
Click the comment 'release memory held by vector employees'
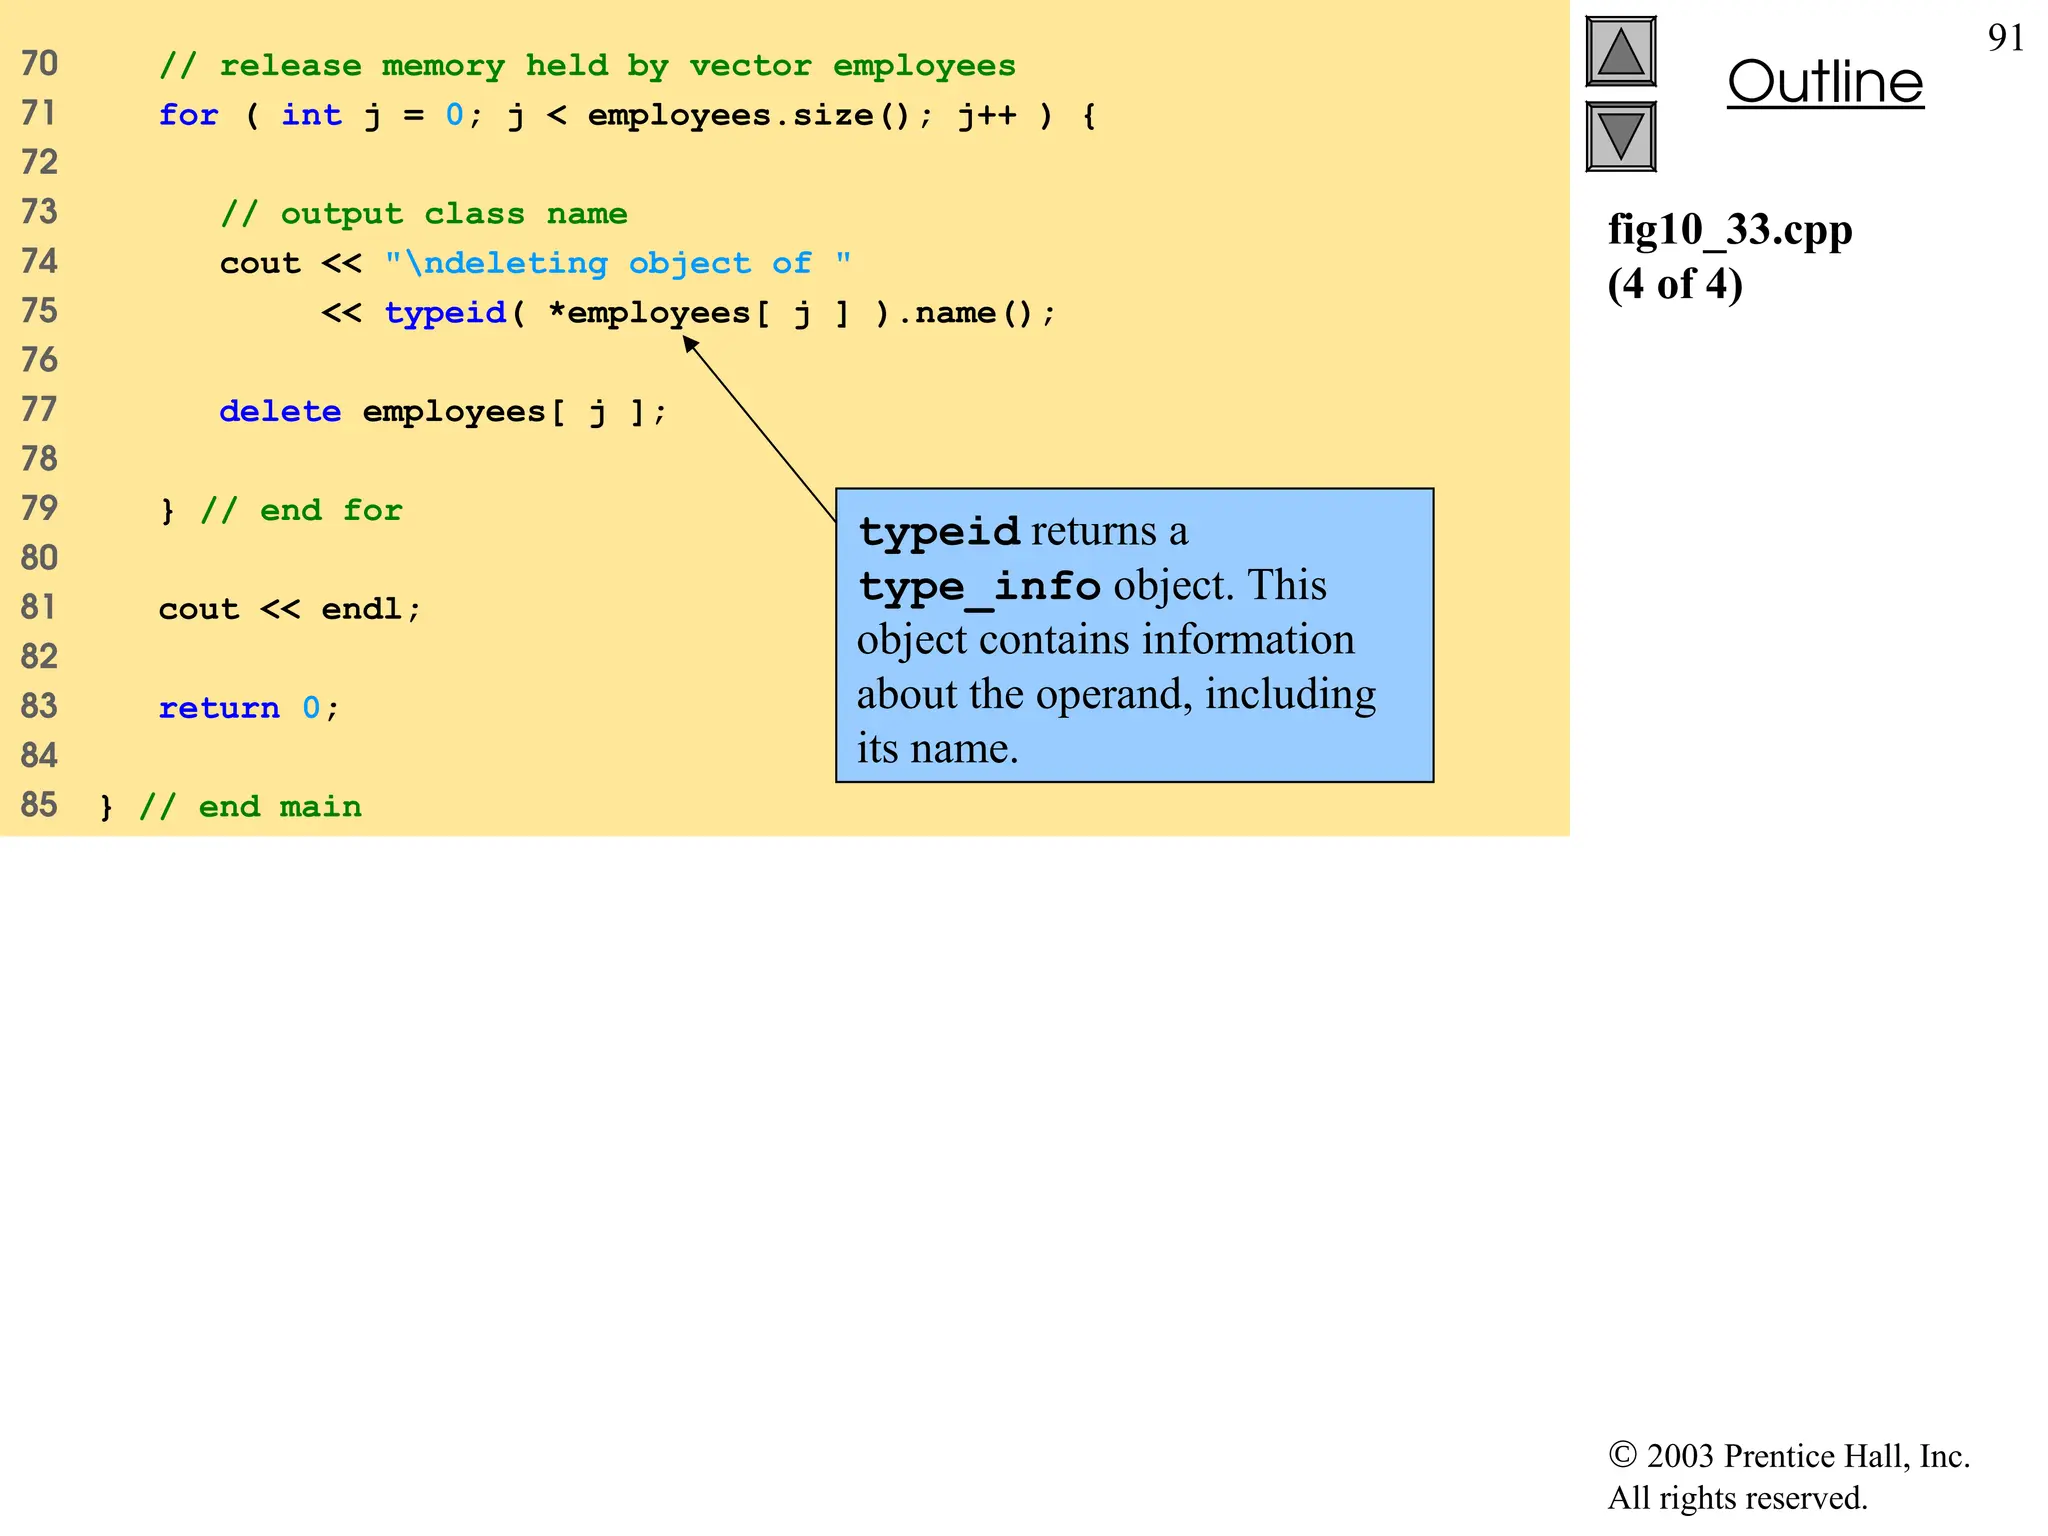[587, 66]
